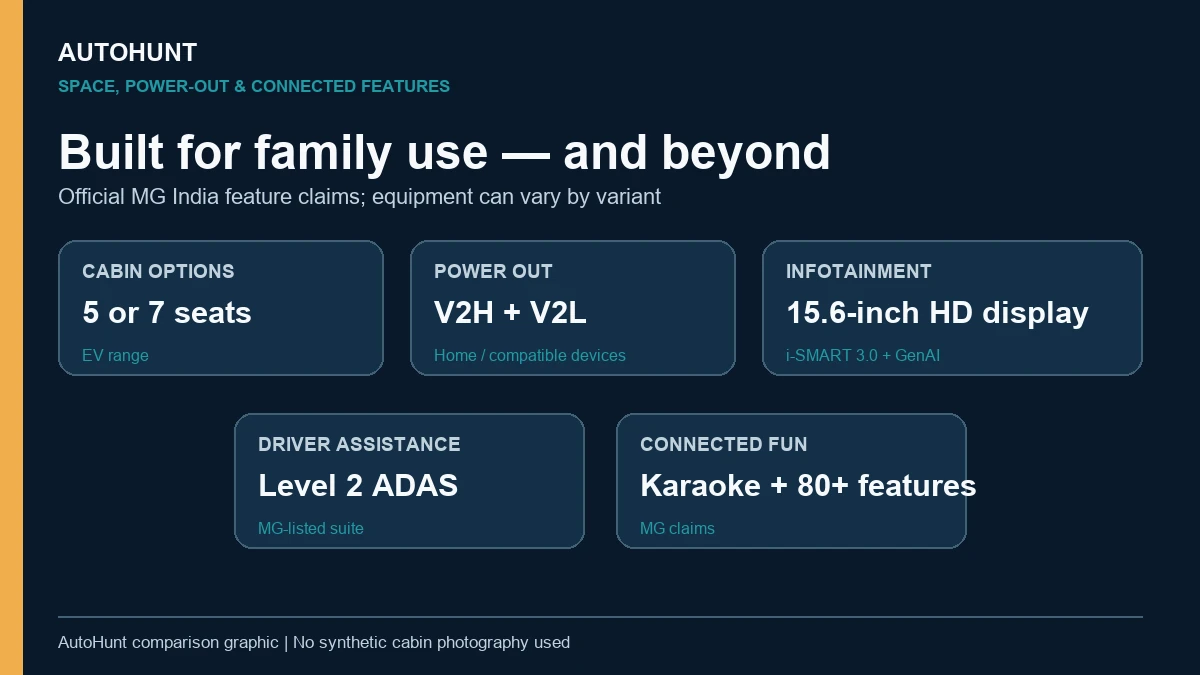The width and height of the screenshot is (1200, 675).
Task: Click the 'V2H + V2L' value
Action: tap(510, 313)
